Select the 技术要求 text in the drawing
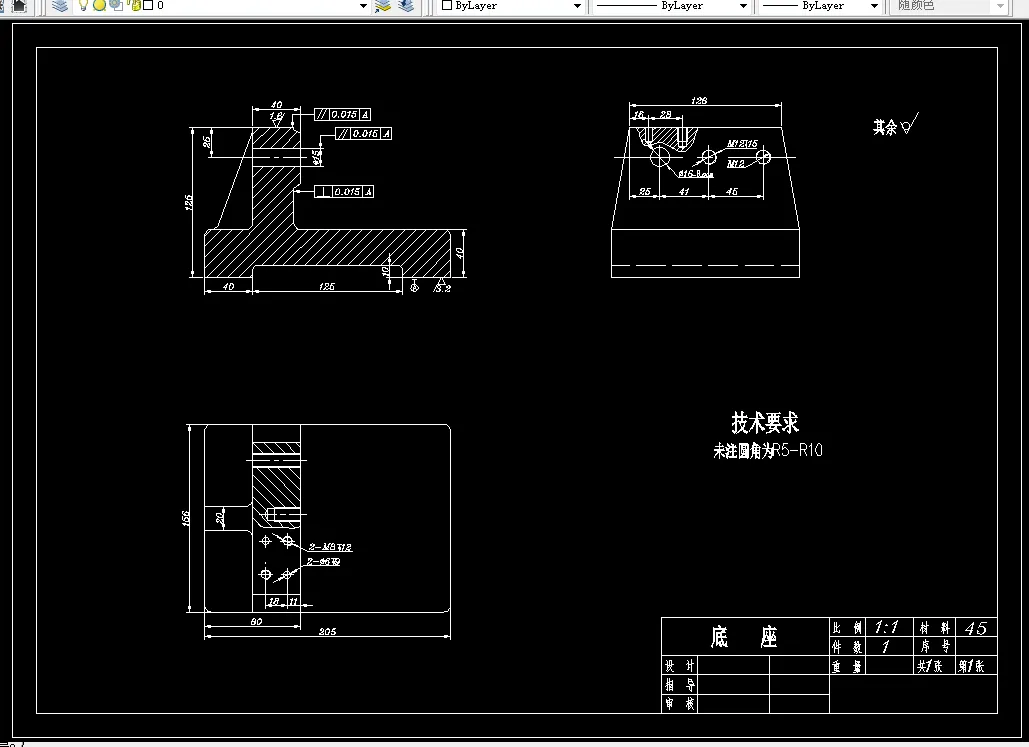 pyautogui.click(x=763, y=421)
